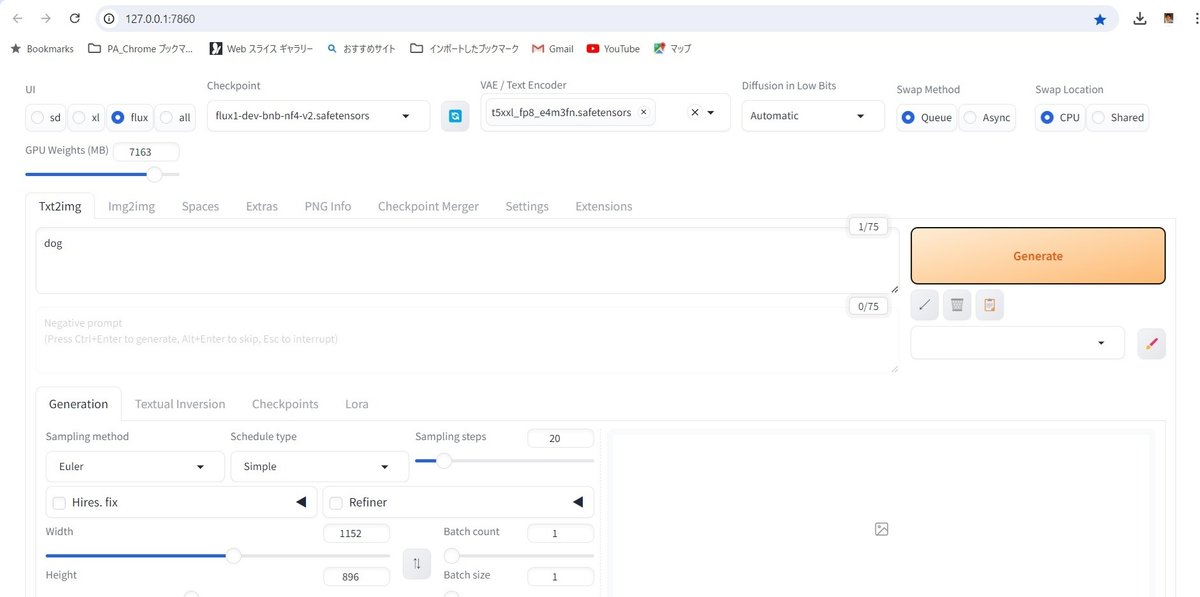Screen dimensions: 1200x597
Task: Select the Async swap method
Action: pos(969,117)
